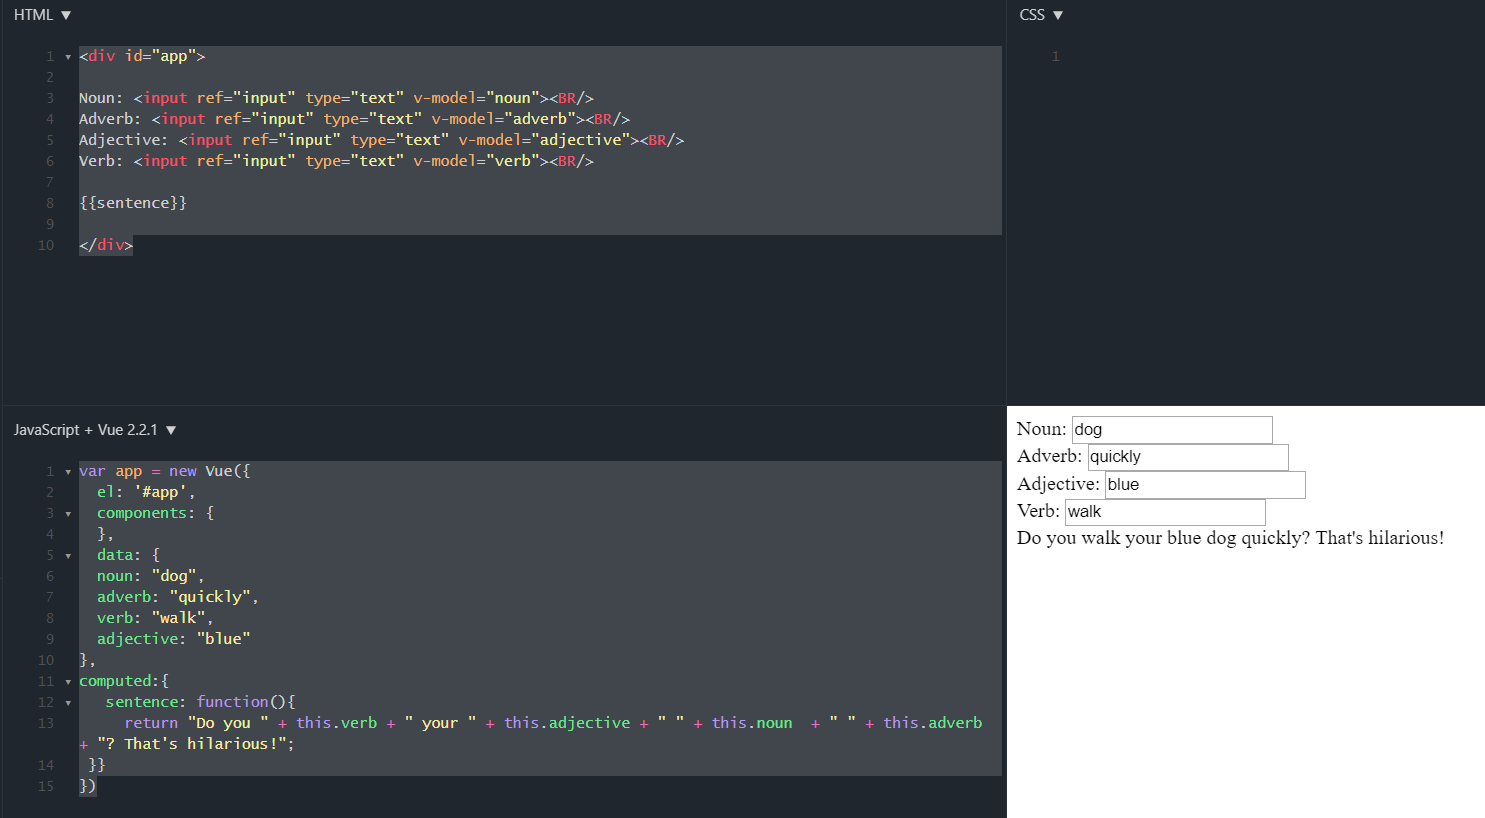Screen dimensions: 1485x818
Task: Click the Adjective input field containing blue
Action: point(1205,485)
